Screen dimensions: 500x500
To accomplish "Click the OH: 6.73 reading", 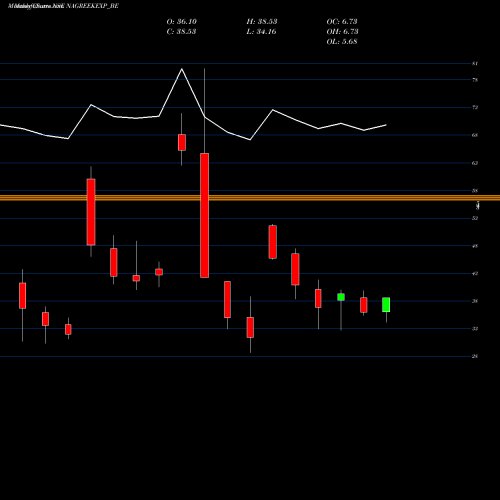I will [x=342, y=31].
